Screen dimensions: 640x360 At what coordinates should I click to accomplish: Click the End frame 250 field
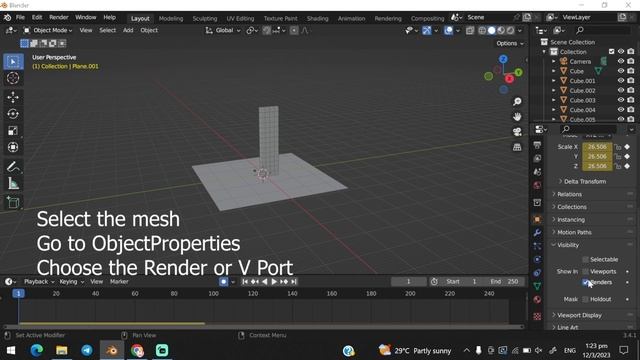pos(504,282)
